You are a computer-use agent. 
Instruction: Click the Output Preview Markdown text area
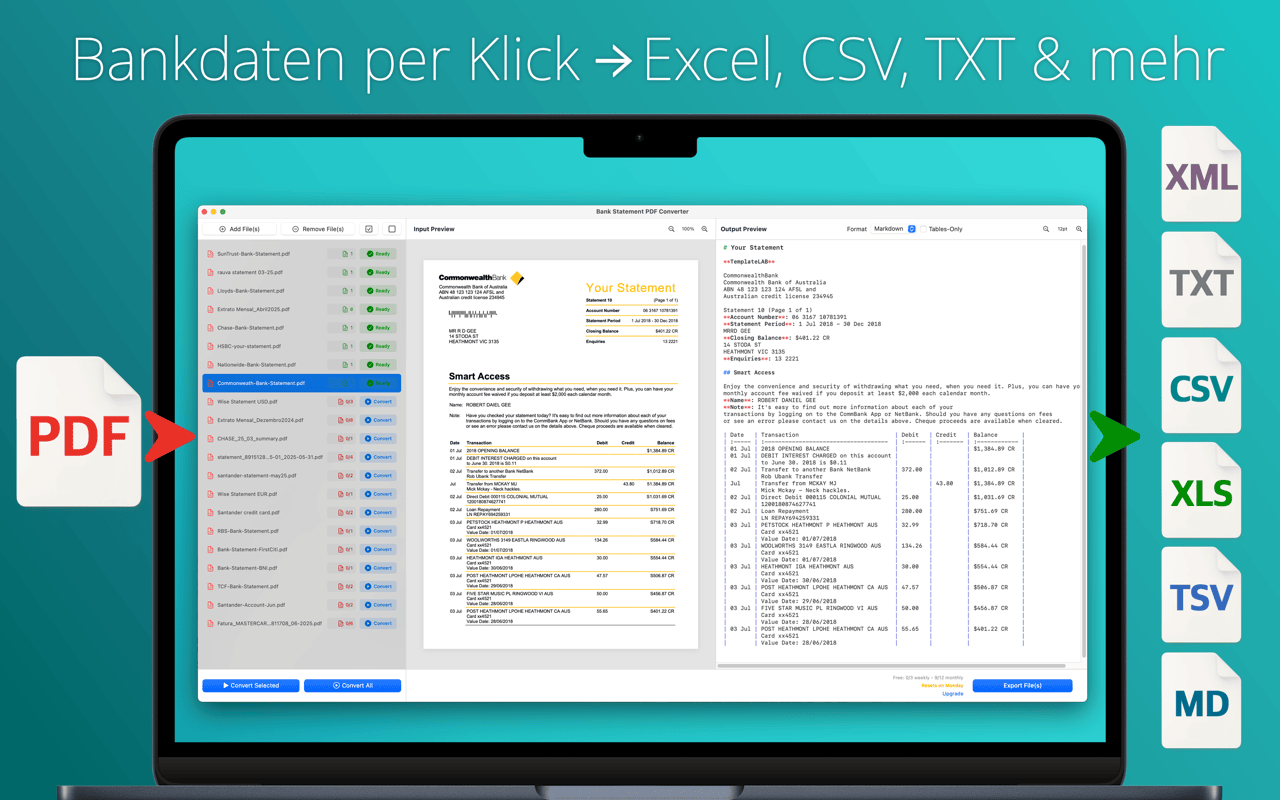click(898, 450)
